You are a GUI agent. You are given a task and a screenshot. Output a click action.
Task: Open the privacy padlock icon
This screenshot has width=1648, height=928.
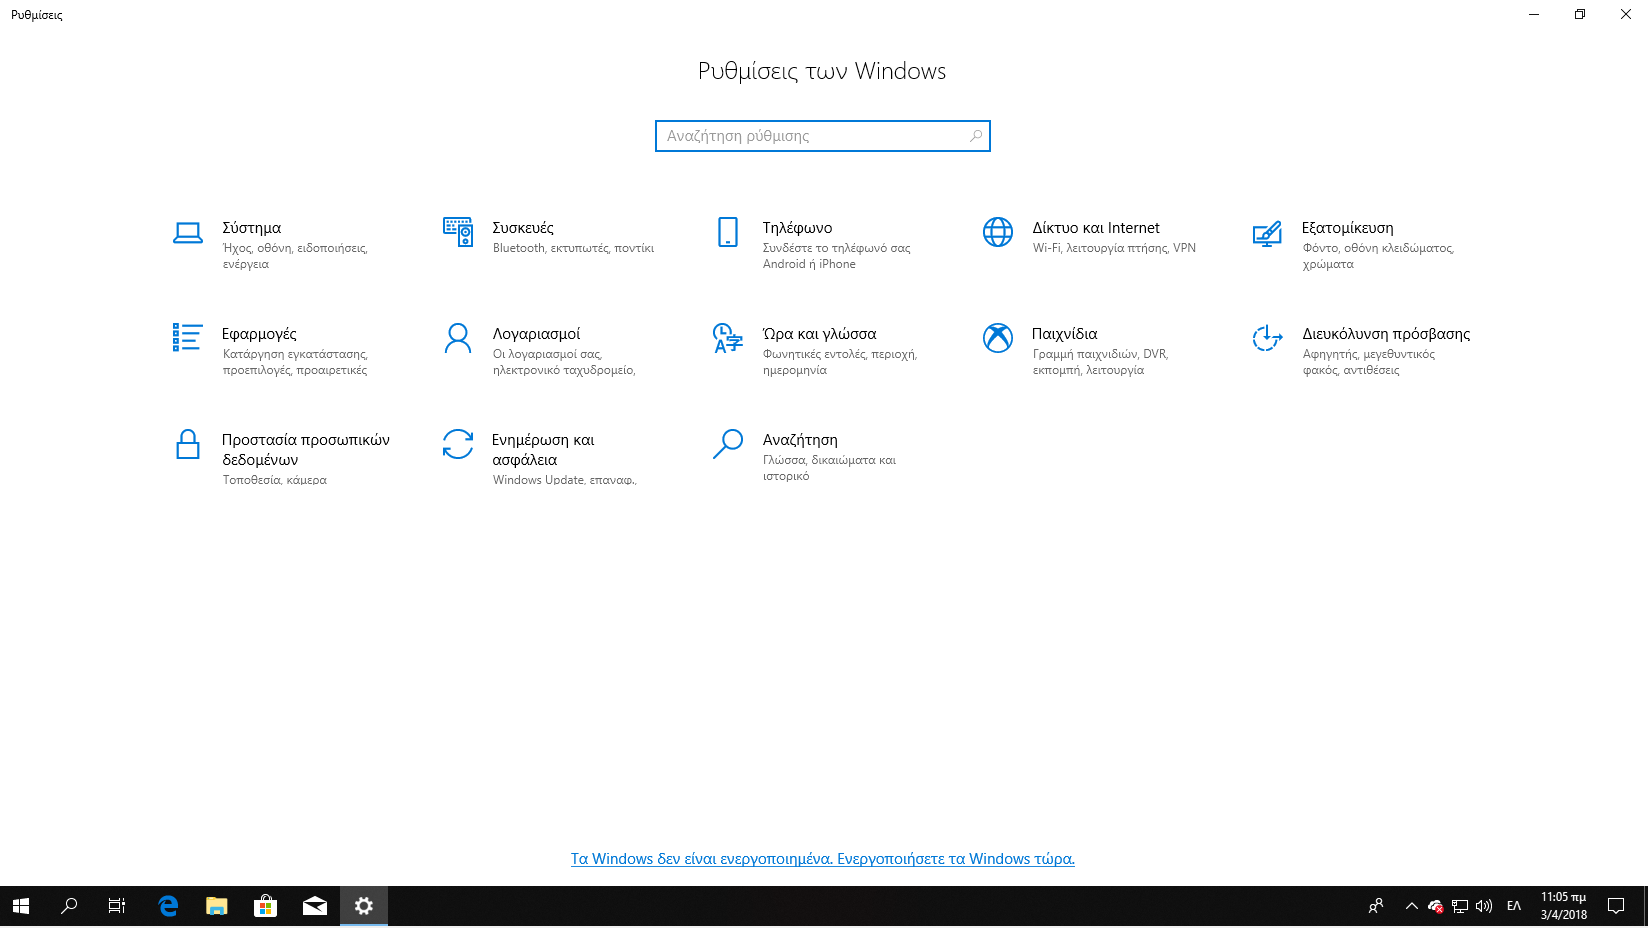188,444
